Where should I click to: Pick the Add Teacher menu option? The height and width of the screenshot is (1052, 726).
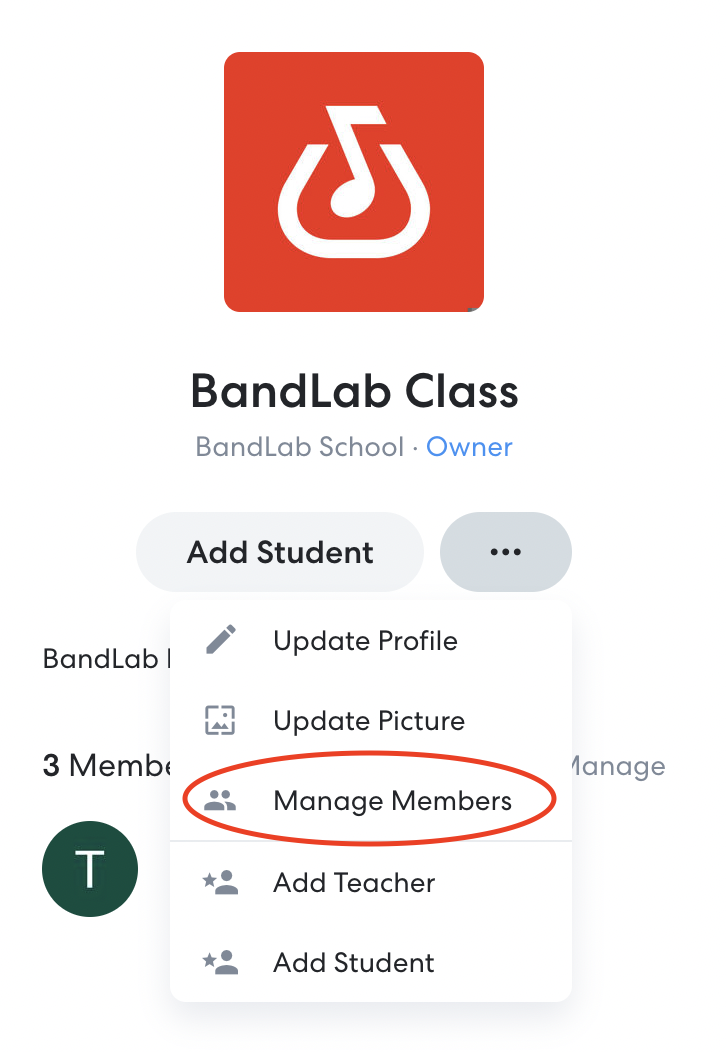pyautogui.click(x=370, y=882)
